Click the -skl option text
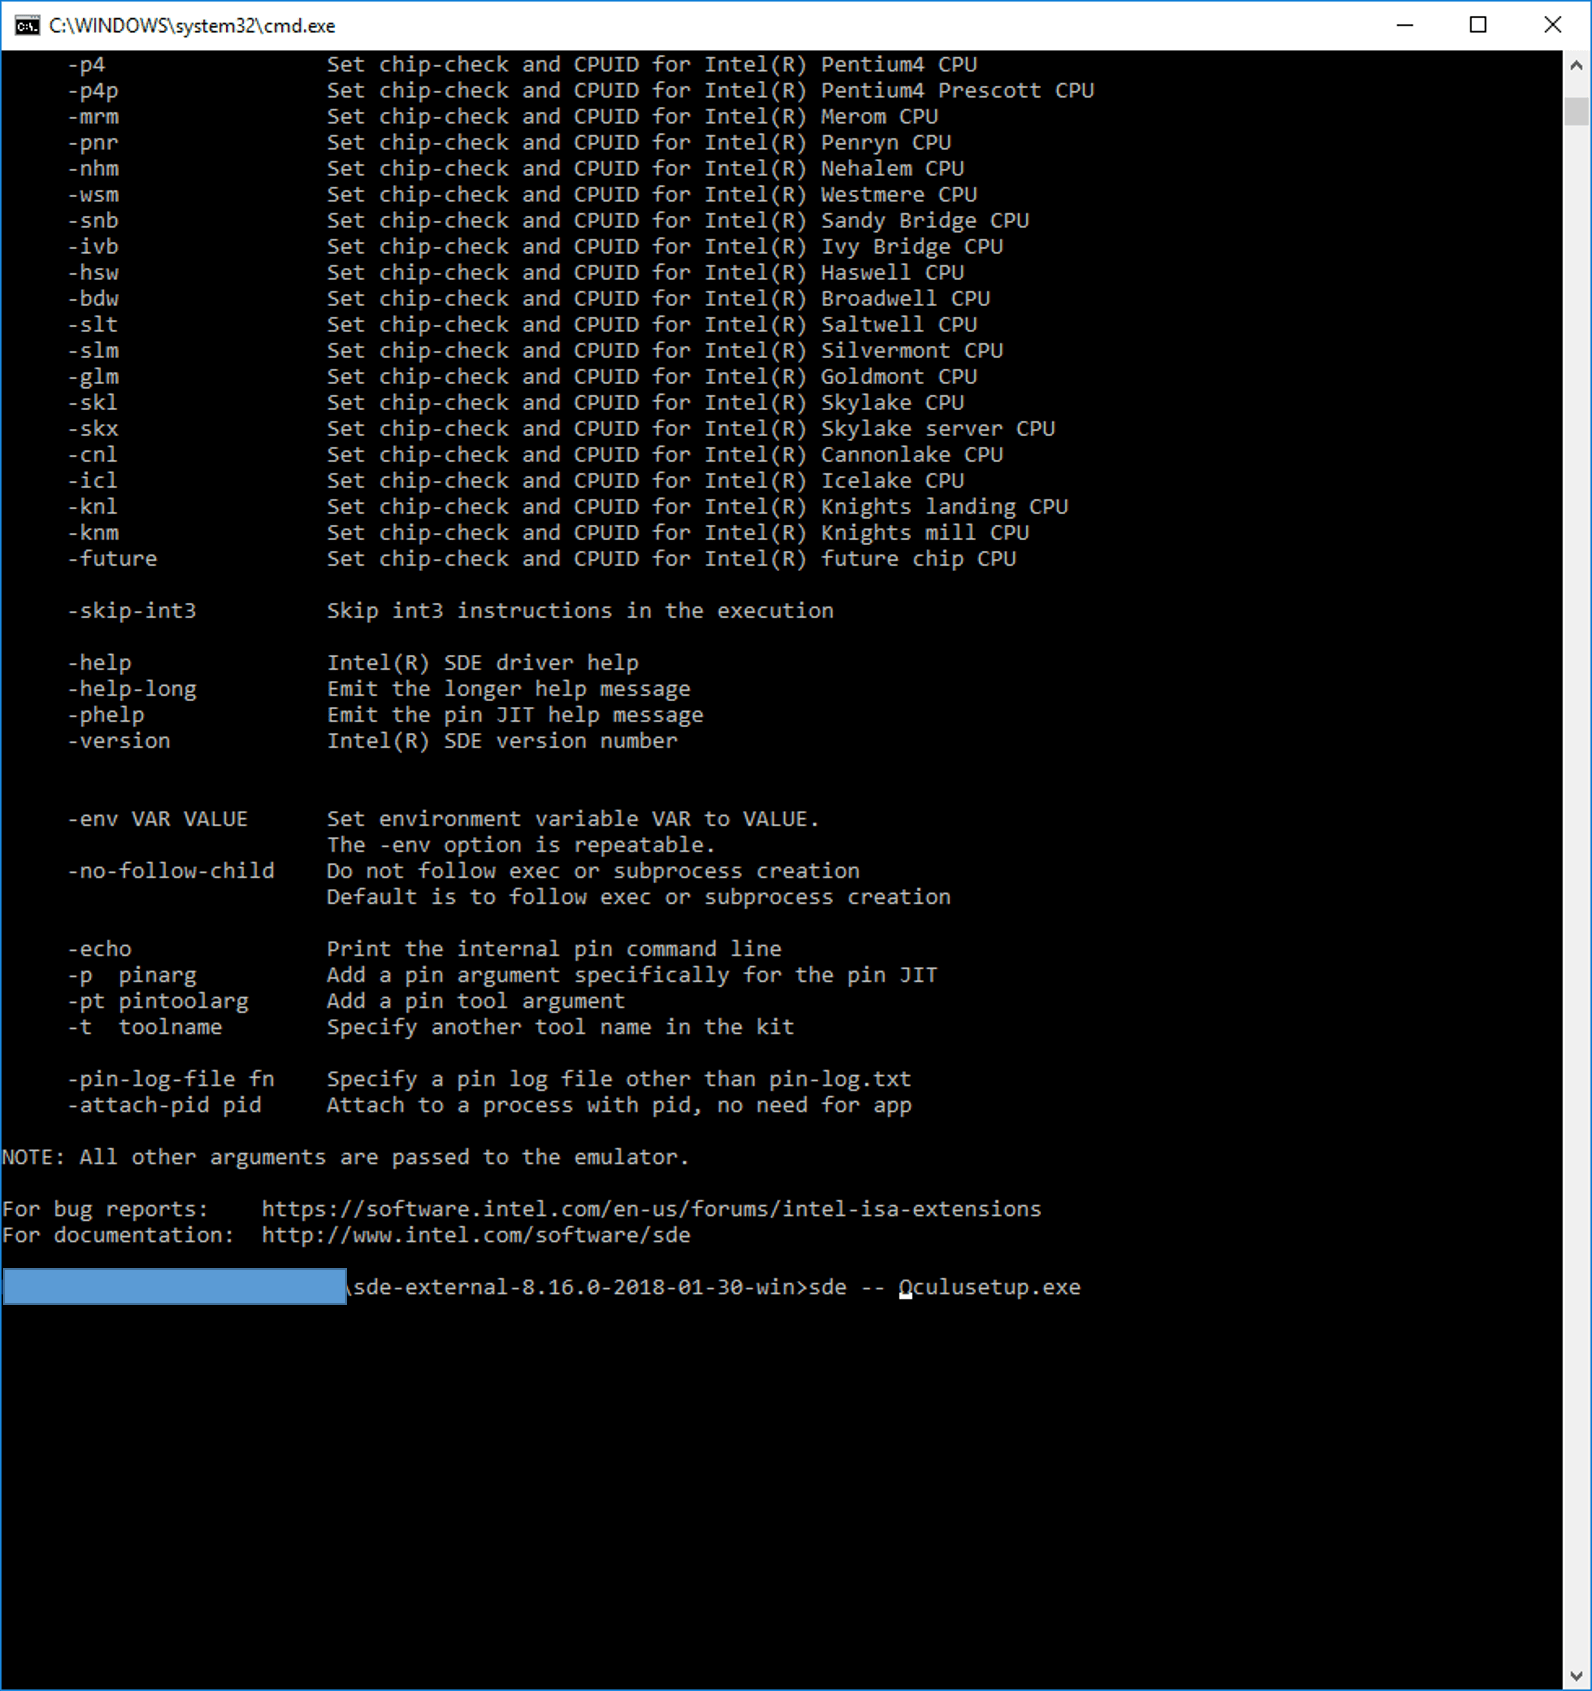 pos(93,403)
